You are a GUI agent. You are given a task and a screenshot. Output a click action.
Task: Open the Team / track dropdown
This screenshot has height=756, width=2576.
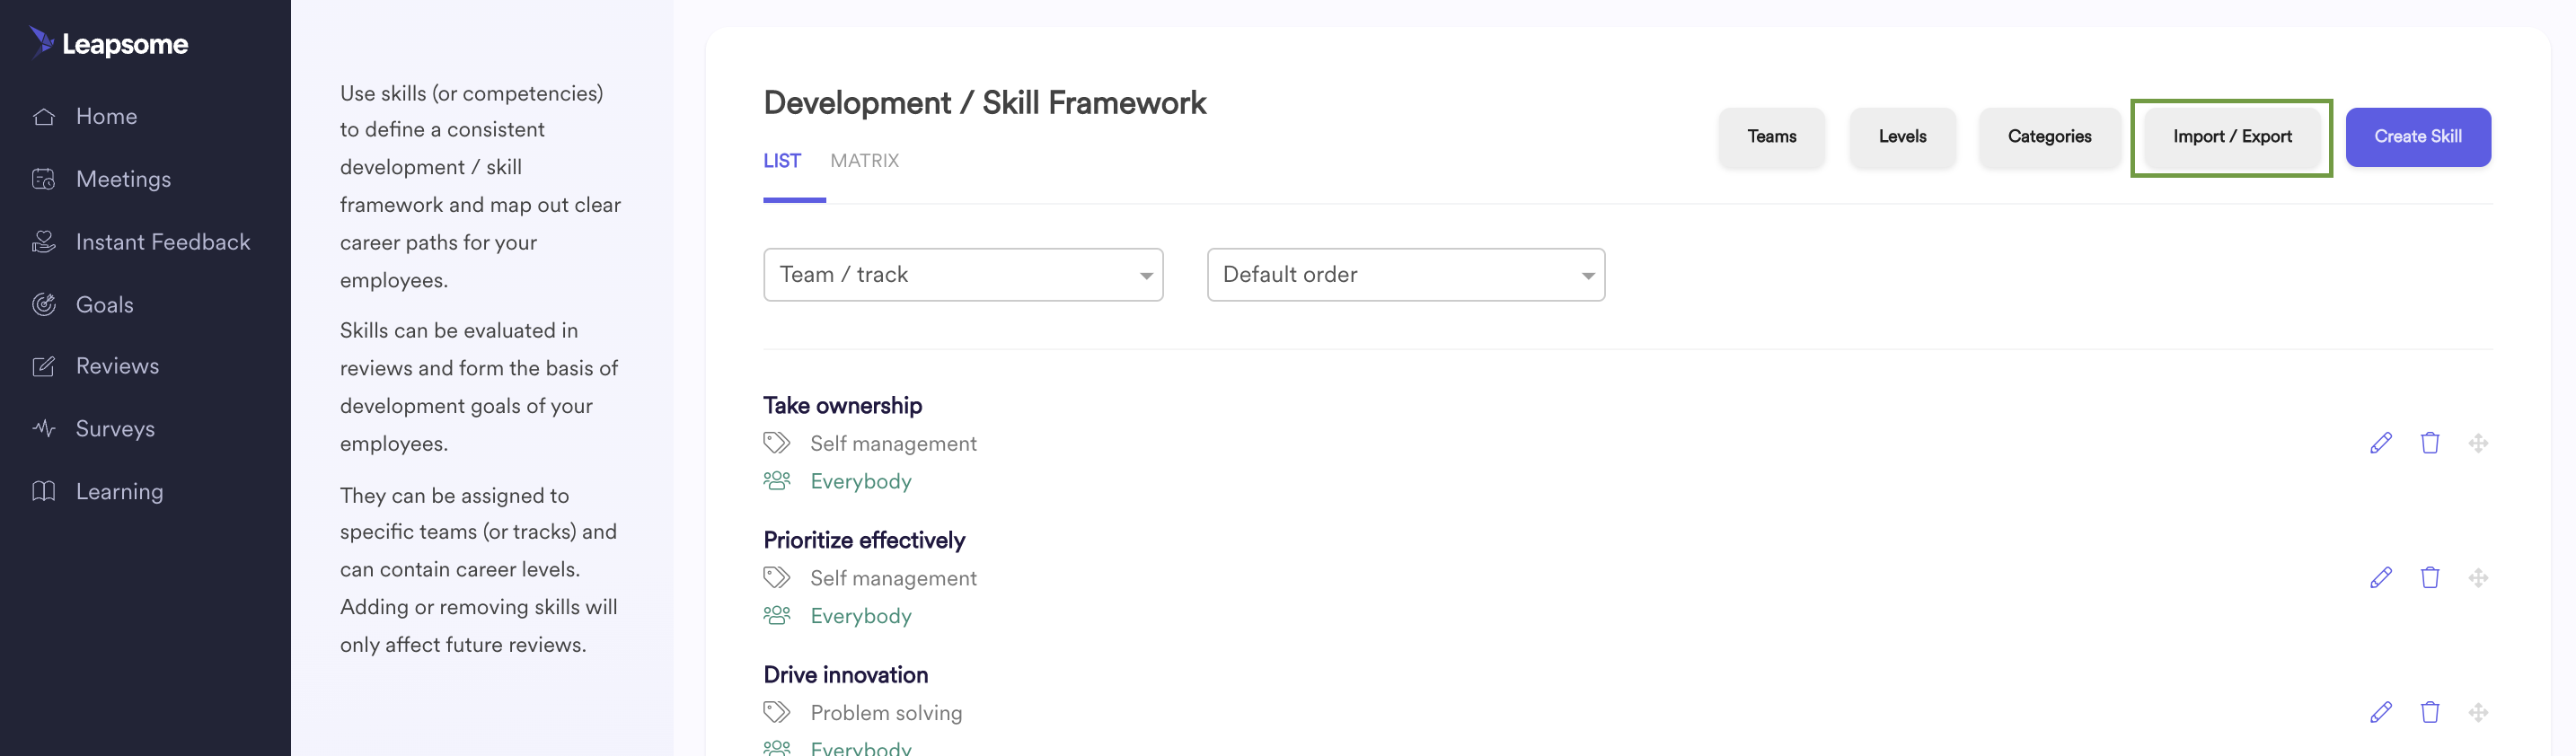click(963, 275)
